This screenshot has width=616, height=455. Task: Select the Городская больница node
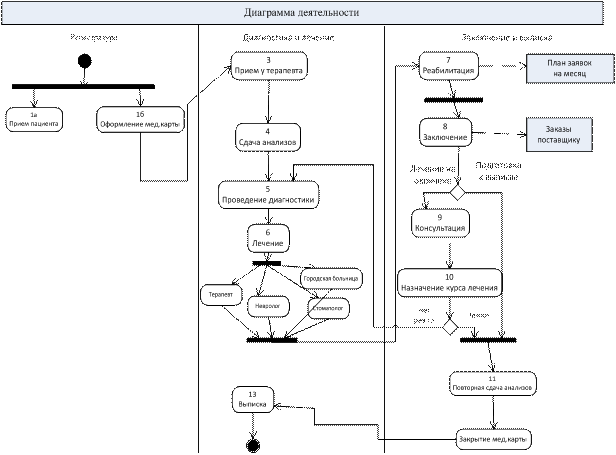coord(331,277)
